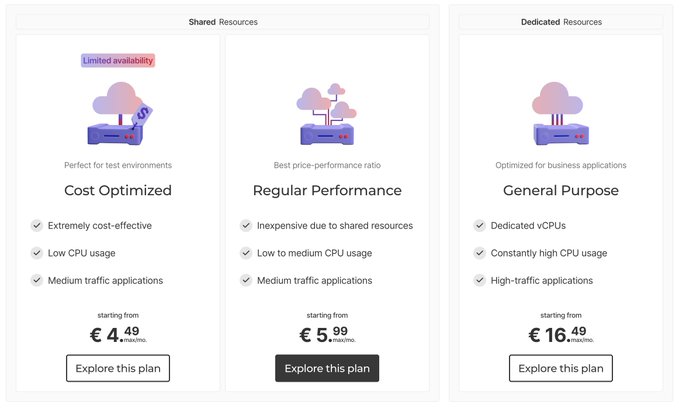Click checkmark beside Inexpensive due to shared resources
This screenshot has height=408, width=679.
(x=246, y=225)
